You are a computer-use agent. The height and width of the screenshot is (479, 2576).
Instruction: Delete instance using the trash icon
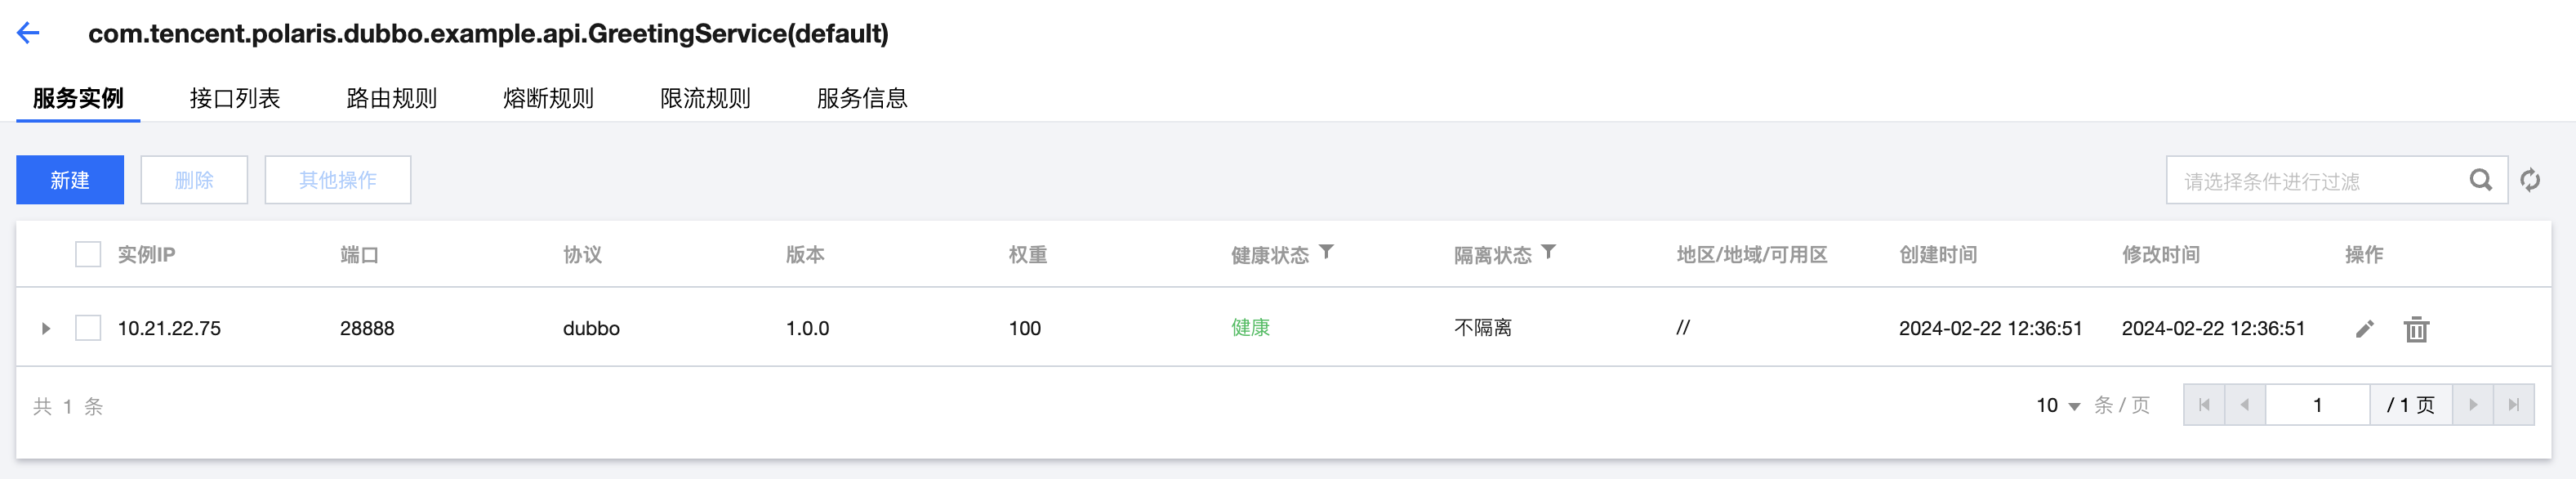coord(2416,329)
